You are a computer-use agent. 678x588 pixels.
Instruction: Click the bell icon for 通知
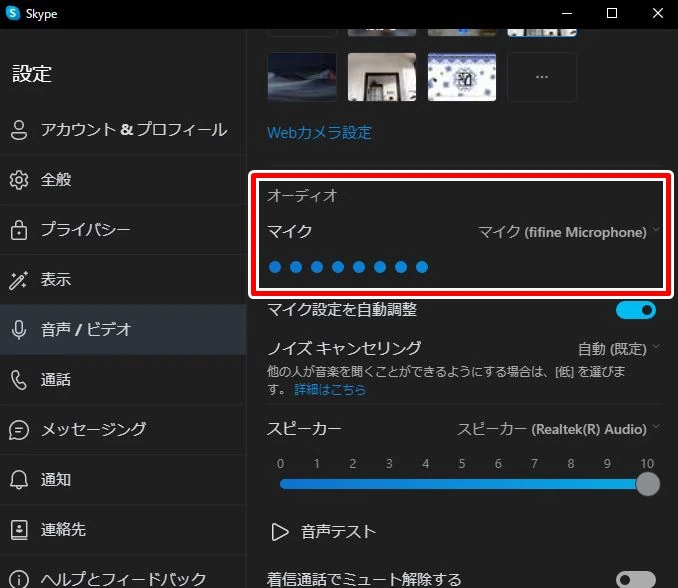point(18,479)
